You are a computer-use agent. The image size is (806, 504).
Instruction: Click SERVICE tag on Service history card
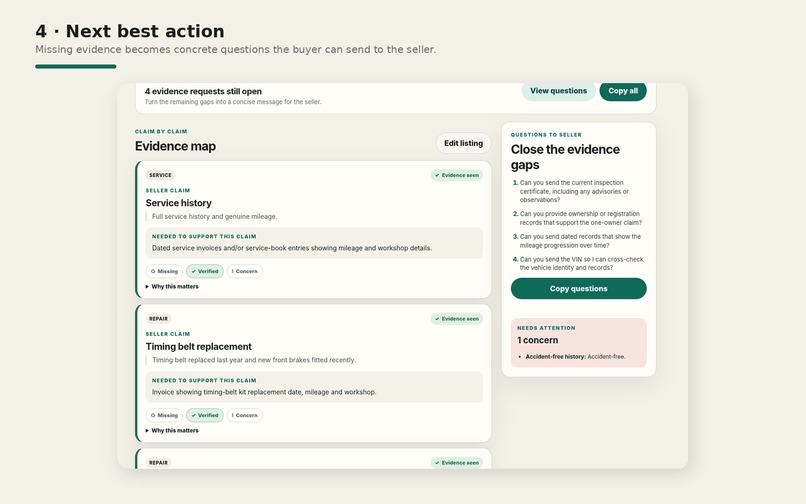point(160,175)
